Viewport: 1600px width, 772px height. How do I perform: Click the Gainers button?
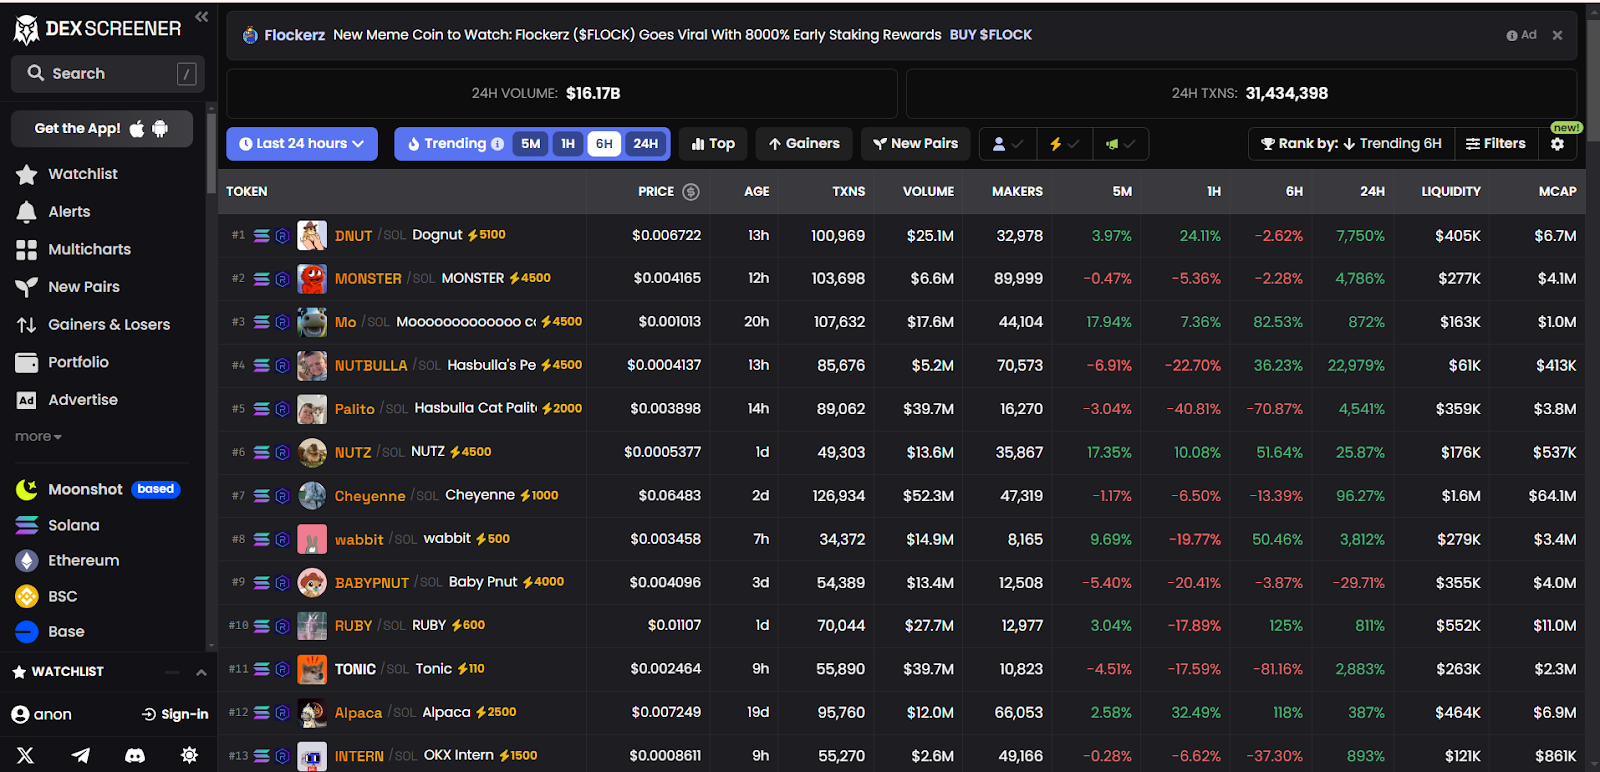[x=804, y=144]
